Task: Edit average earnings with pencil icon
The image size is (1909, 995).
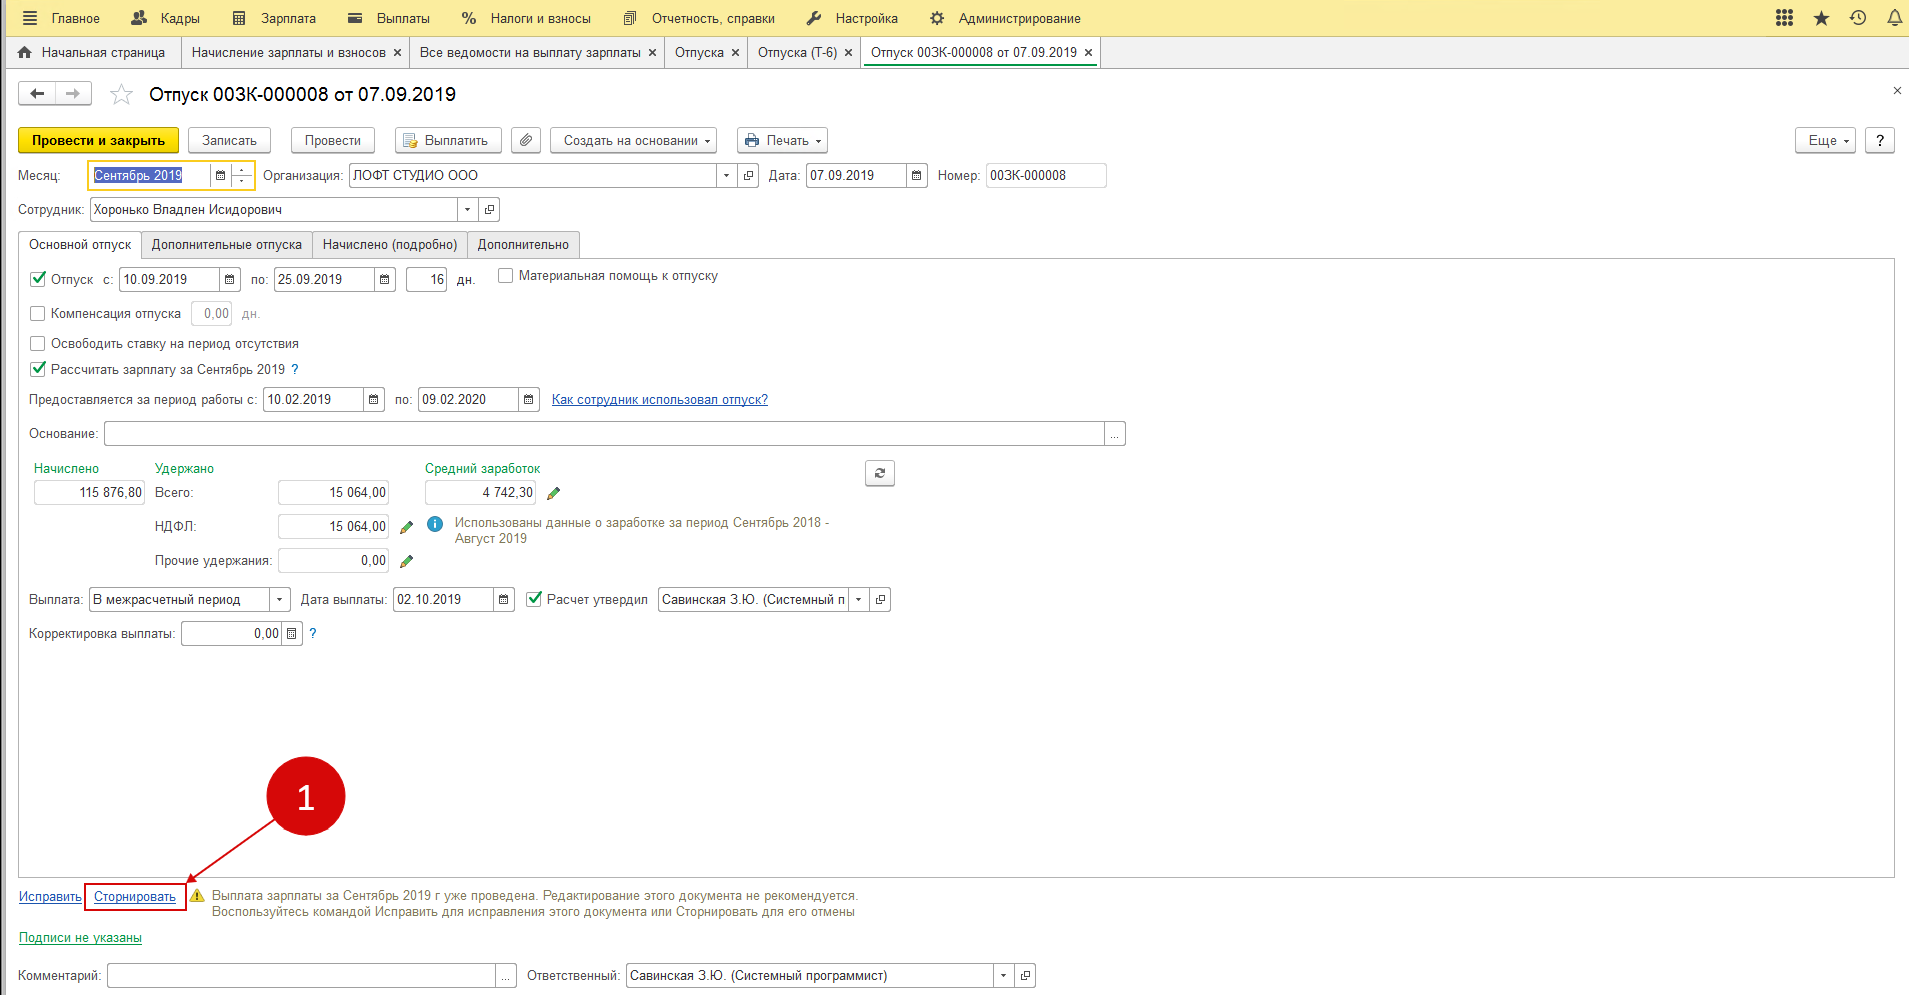Action: [x=554, y=493]
